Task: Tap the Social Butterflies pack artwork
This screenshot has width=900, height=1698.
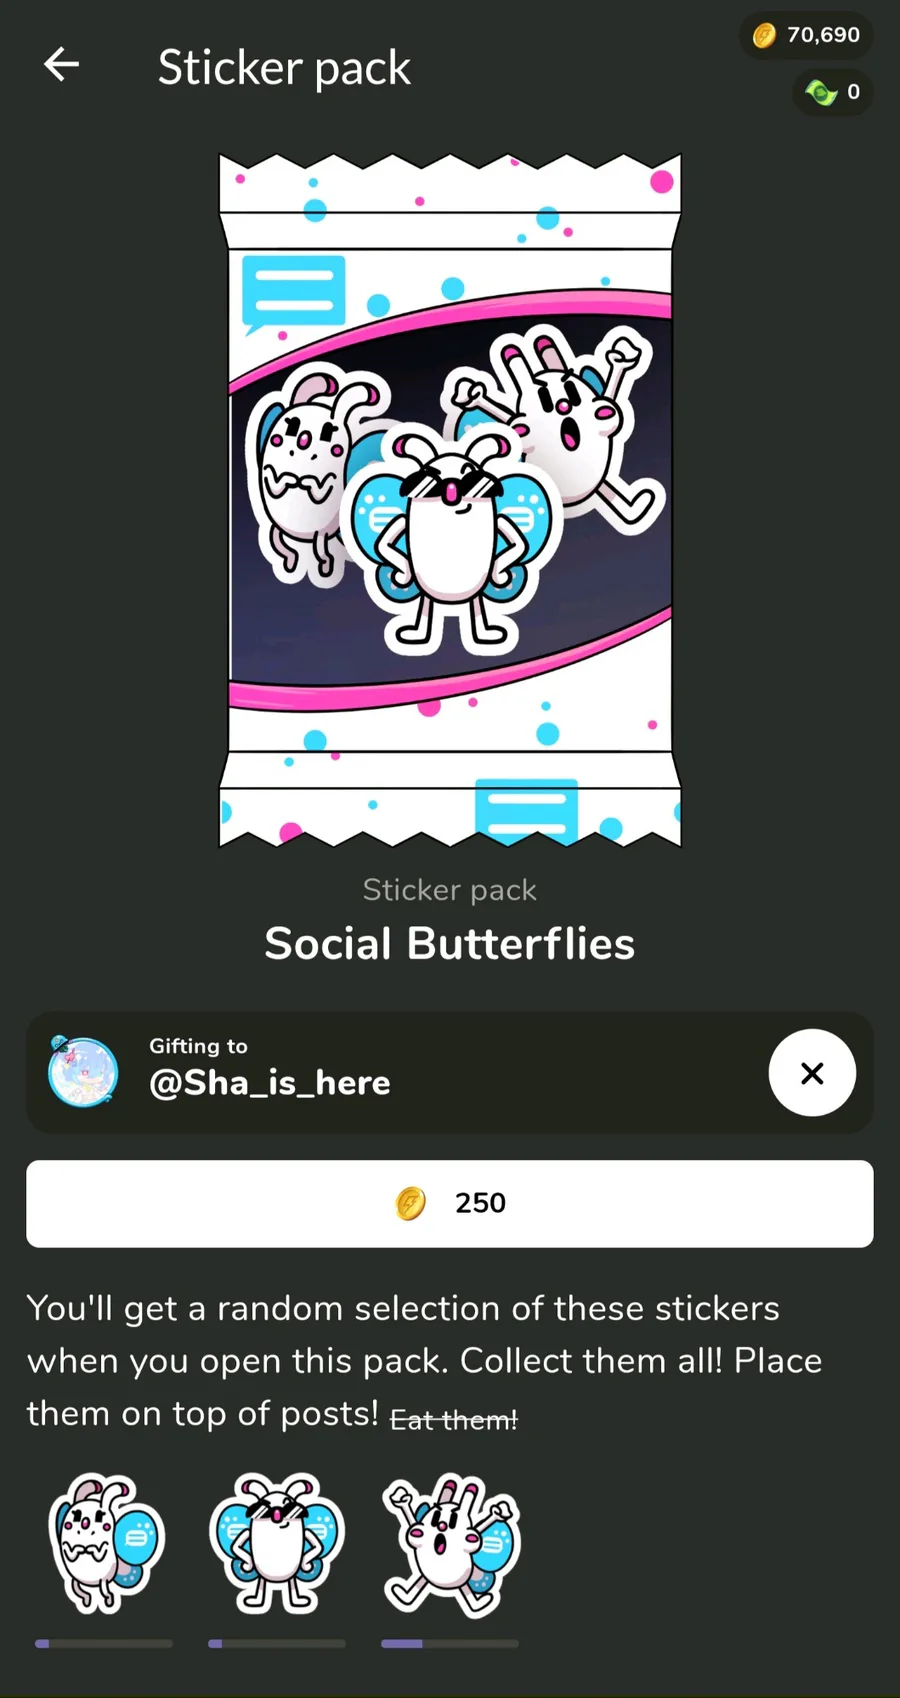Action: [x=450, y=500]
